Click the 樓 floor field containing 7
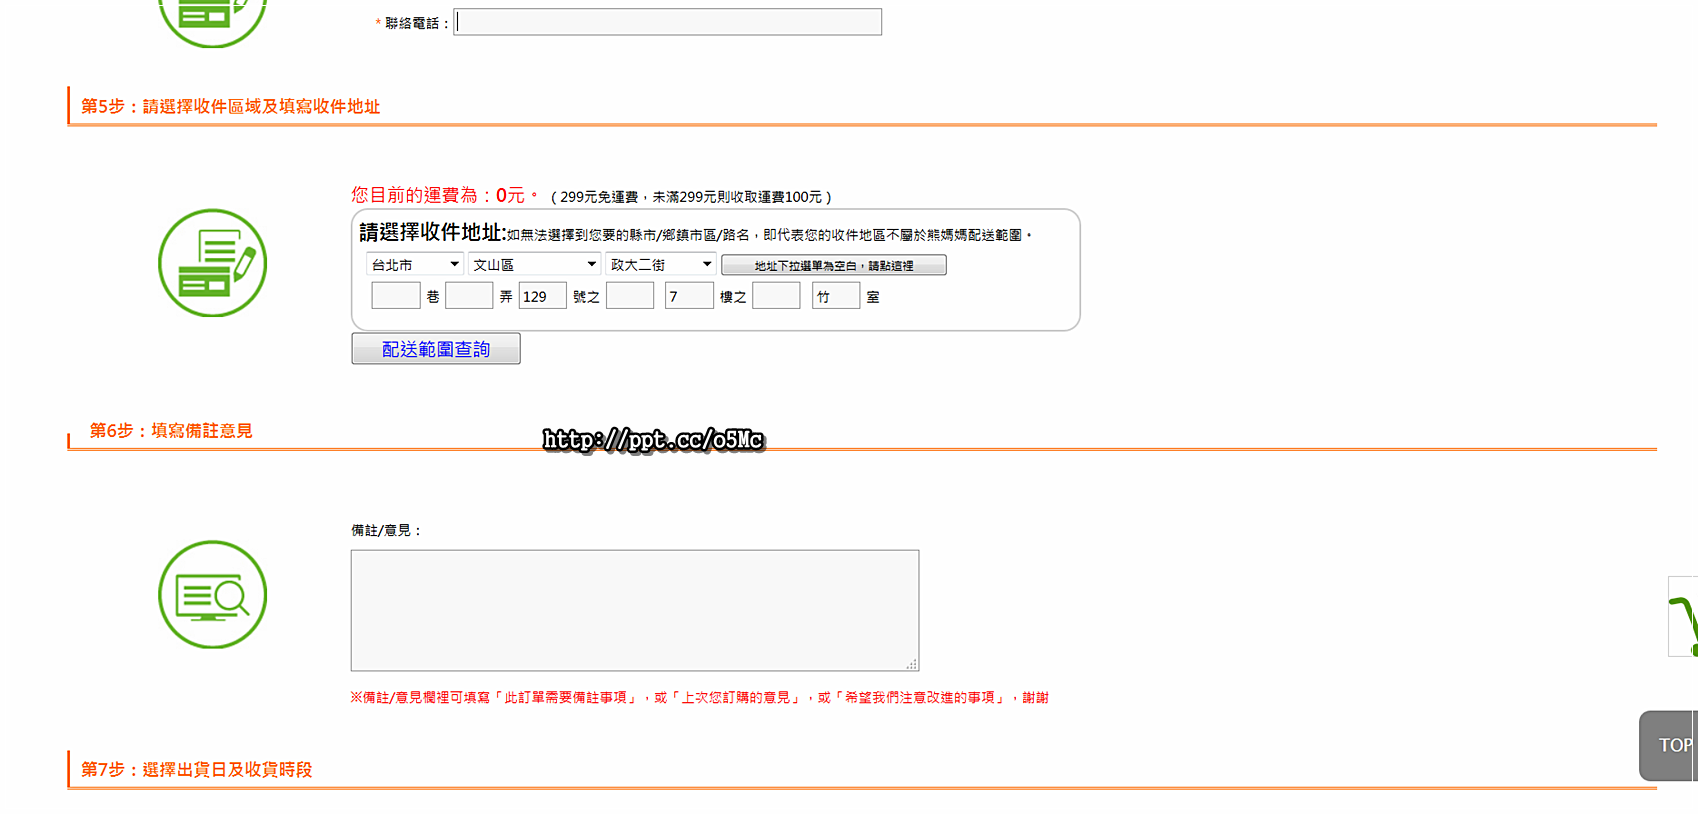This screenshot has height=814, width=1698. [x=689, y=296]
